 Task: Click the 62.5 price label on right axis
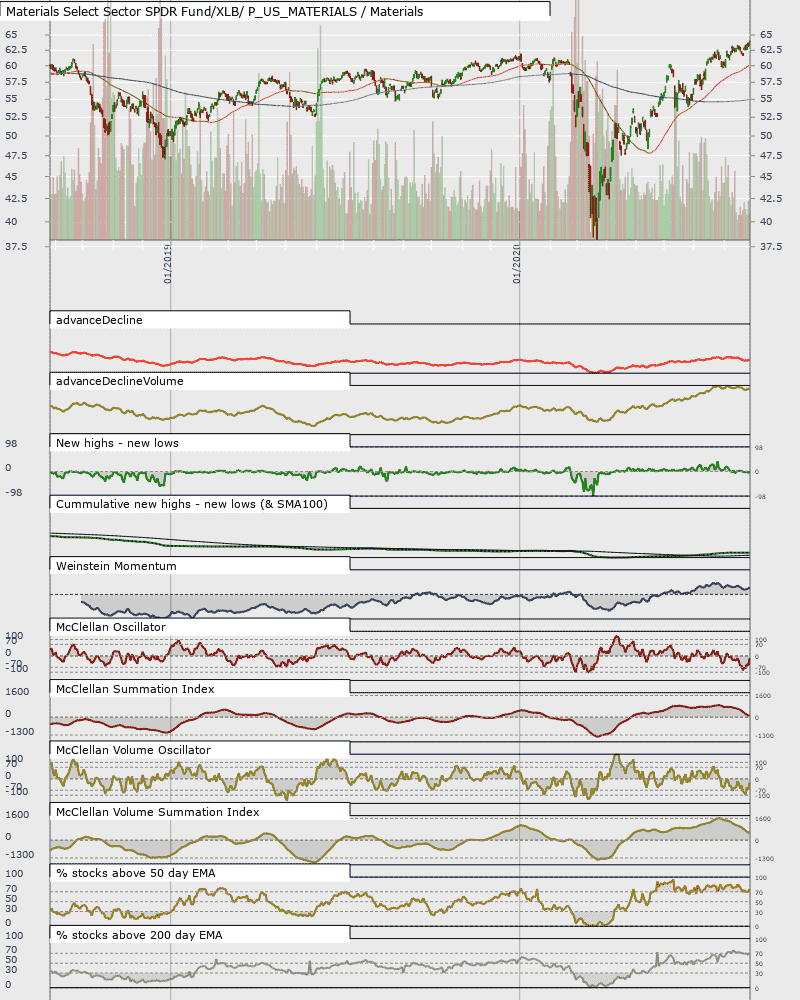[x=771, y=50]
